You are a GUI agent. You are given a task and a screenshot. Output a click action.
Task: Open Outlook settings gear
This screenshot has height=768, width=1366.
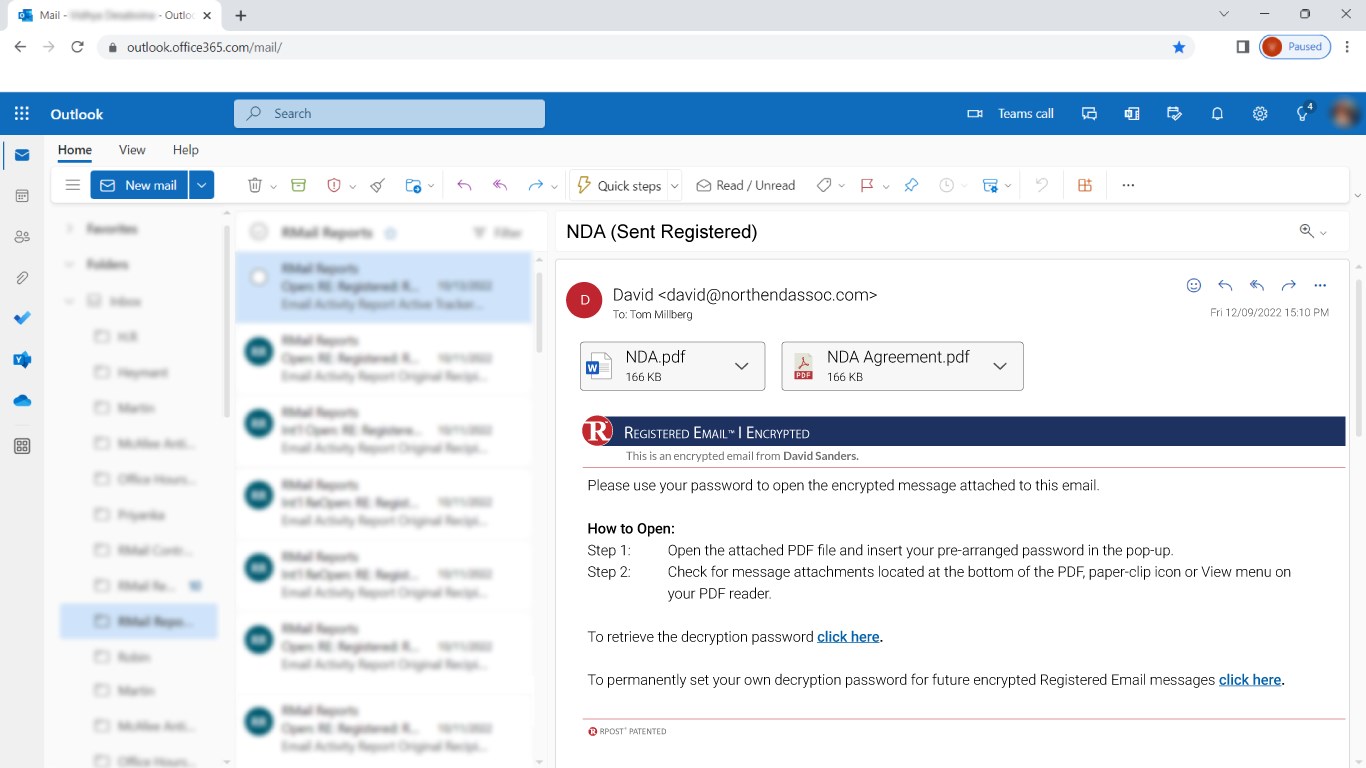(1260, 114)
